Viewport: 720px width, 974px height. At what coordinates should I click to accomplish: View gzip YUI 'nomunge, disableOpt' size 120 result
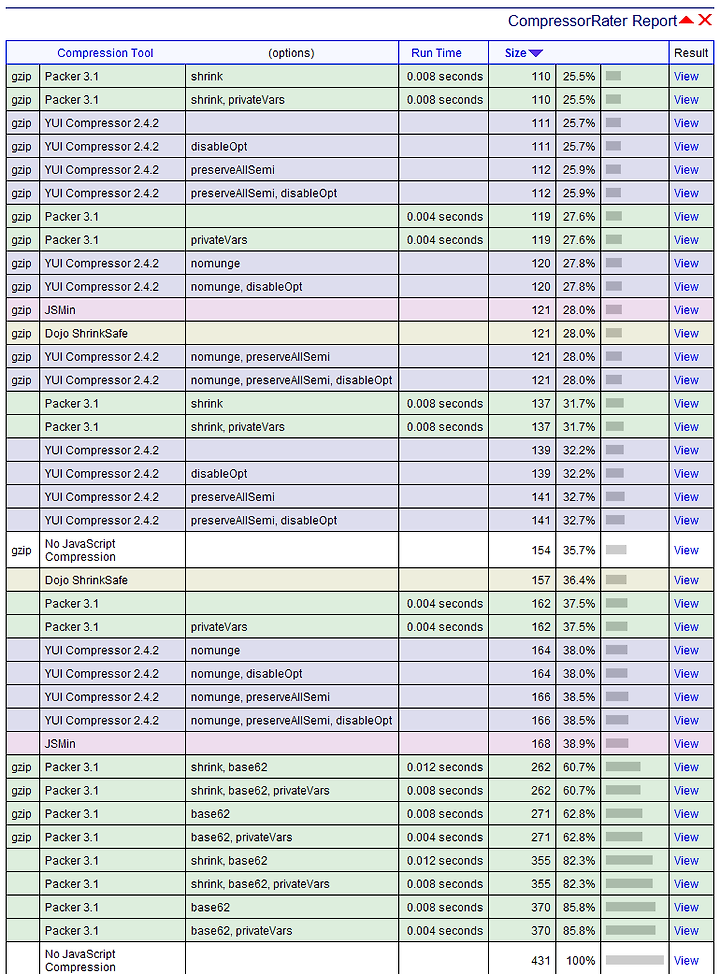pyautogui.click(x=686, y=286)
